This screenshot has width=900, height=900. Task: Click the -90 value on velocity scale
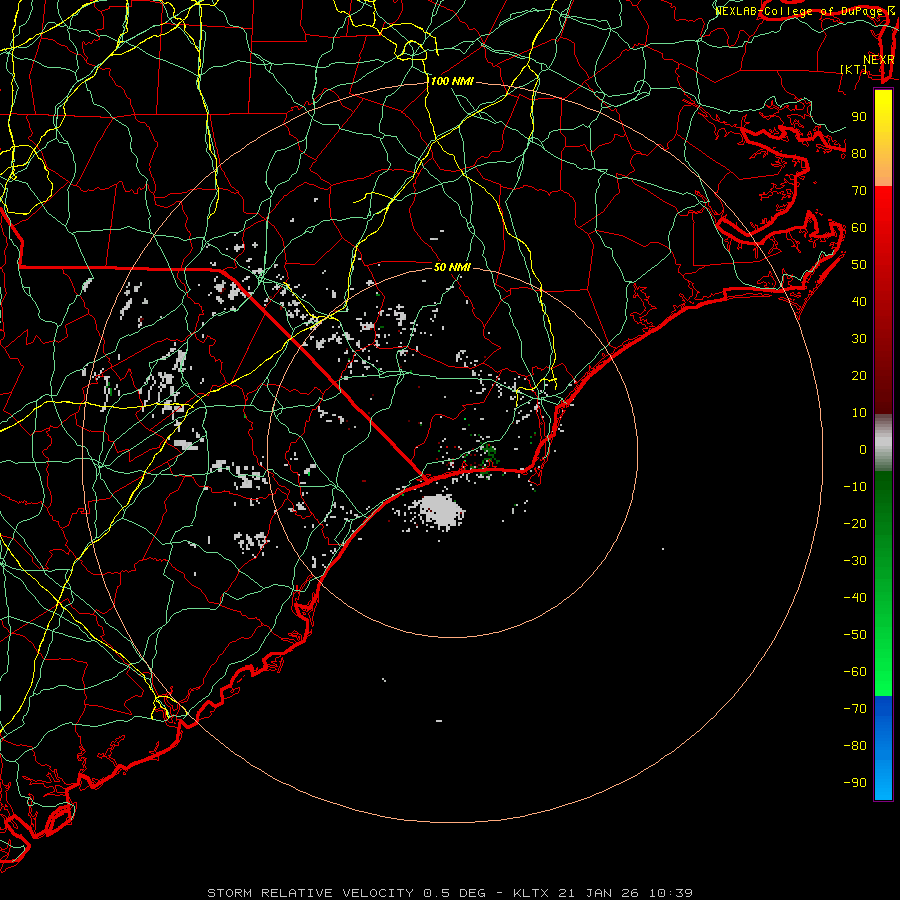pyautogui.click(x=855, y=783)
